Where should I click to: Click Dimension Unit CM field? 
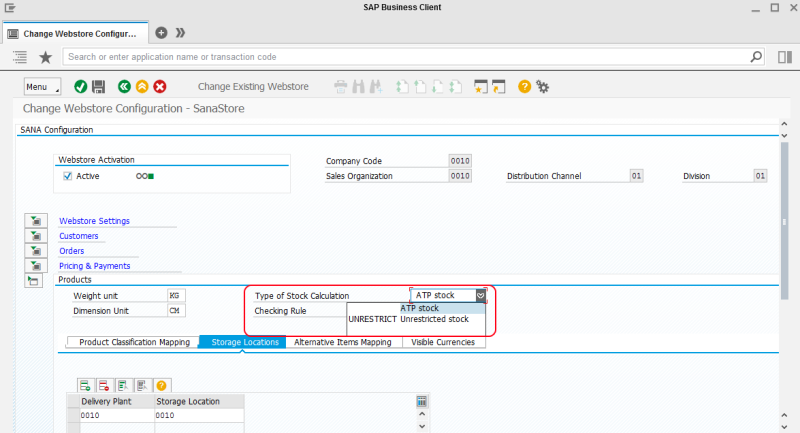click(176, 311)
